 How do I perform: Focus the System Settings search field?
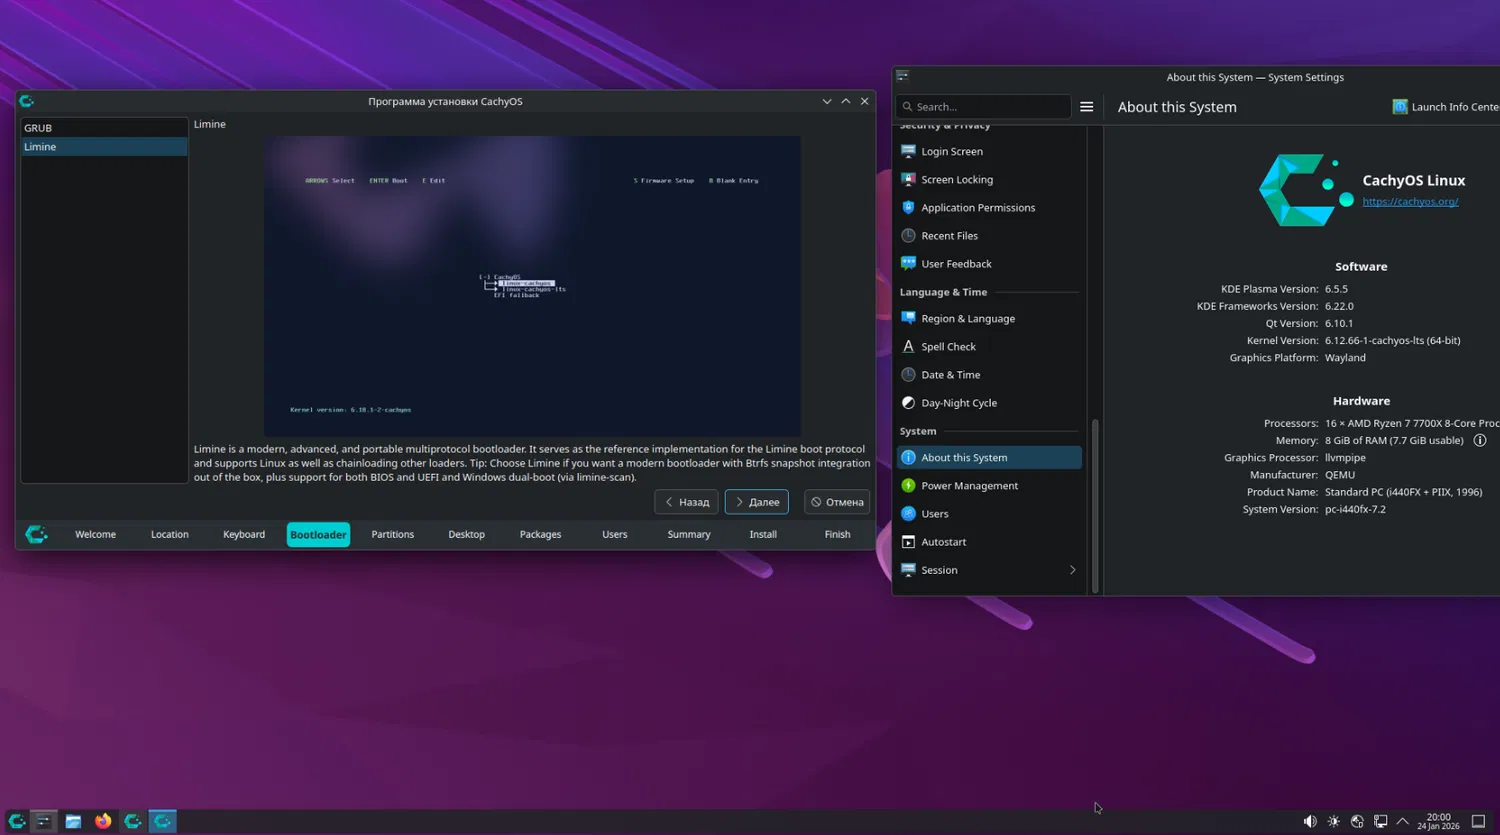click(984, 107)
